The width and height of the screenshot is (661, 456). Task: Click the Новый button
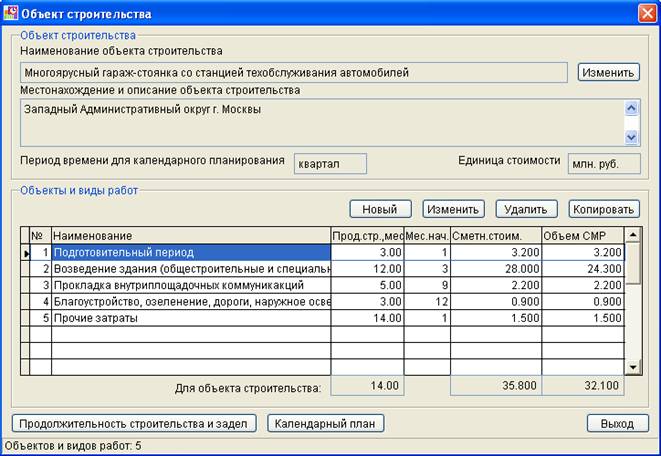tap(380, 209)
